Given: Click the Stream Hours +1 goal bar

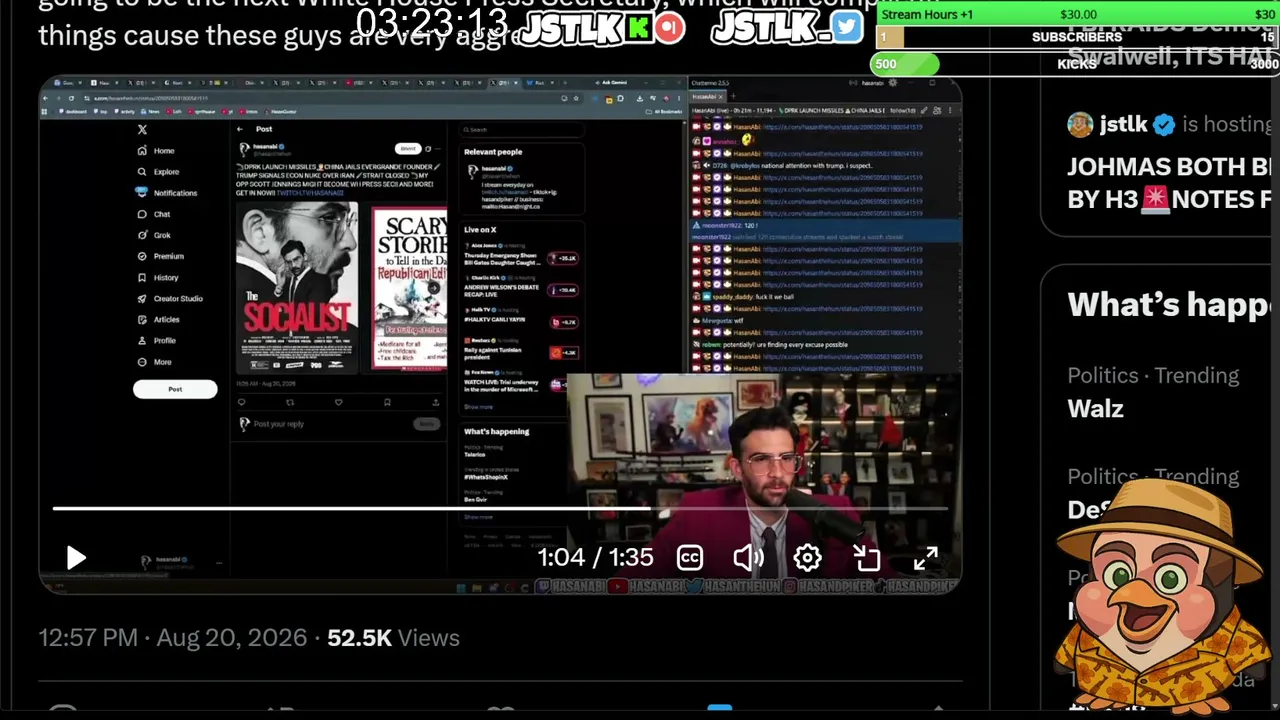Looking at the screenshot, I should [1077, 14].
